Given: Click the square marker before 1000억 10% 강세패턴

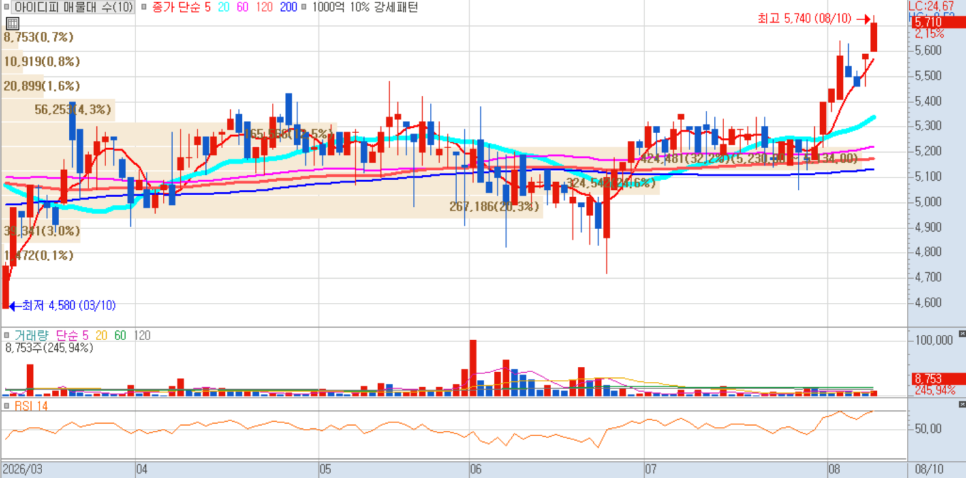Looking at the screenshot, I should (306, 7).
